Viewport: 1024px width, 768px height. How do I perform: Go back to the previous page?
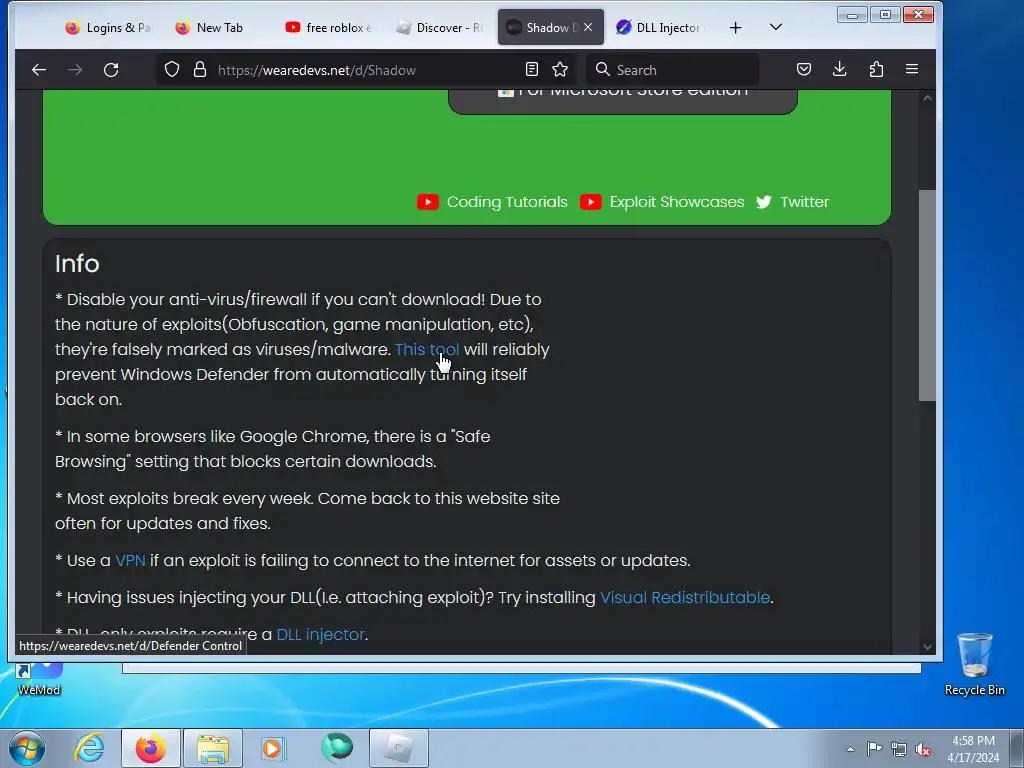pyautogui.click(x=39, y=70)
